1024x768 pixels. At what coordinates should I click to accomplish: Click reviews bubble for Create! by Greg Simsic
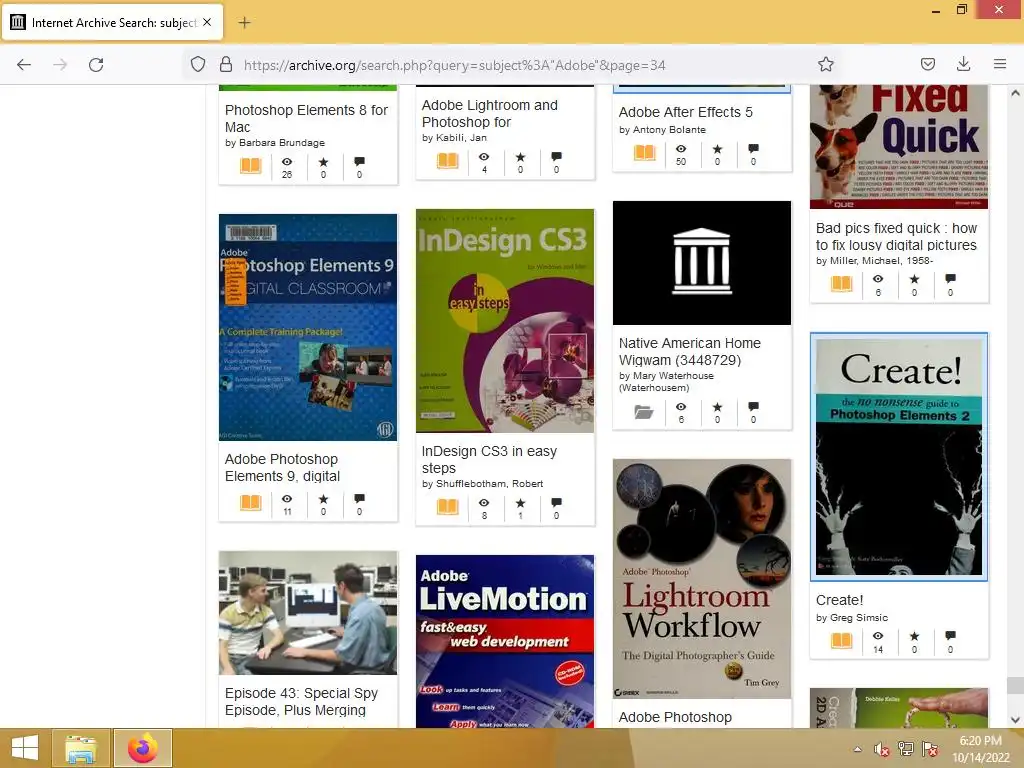950,635
